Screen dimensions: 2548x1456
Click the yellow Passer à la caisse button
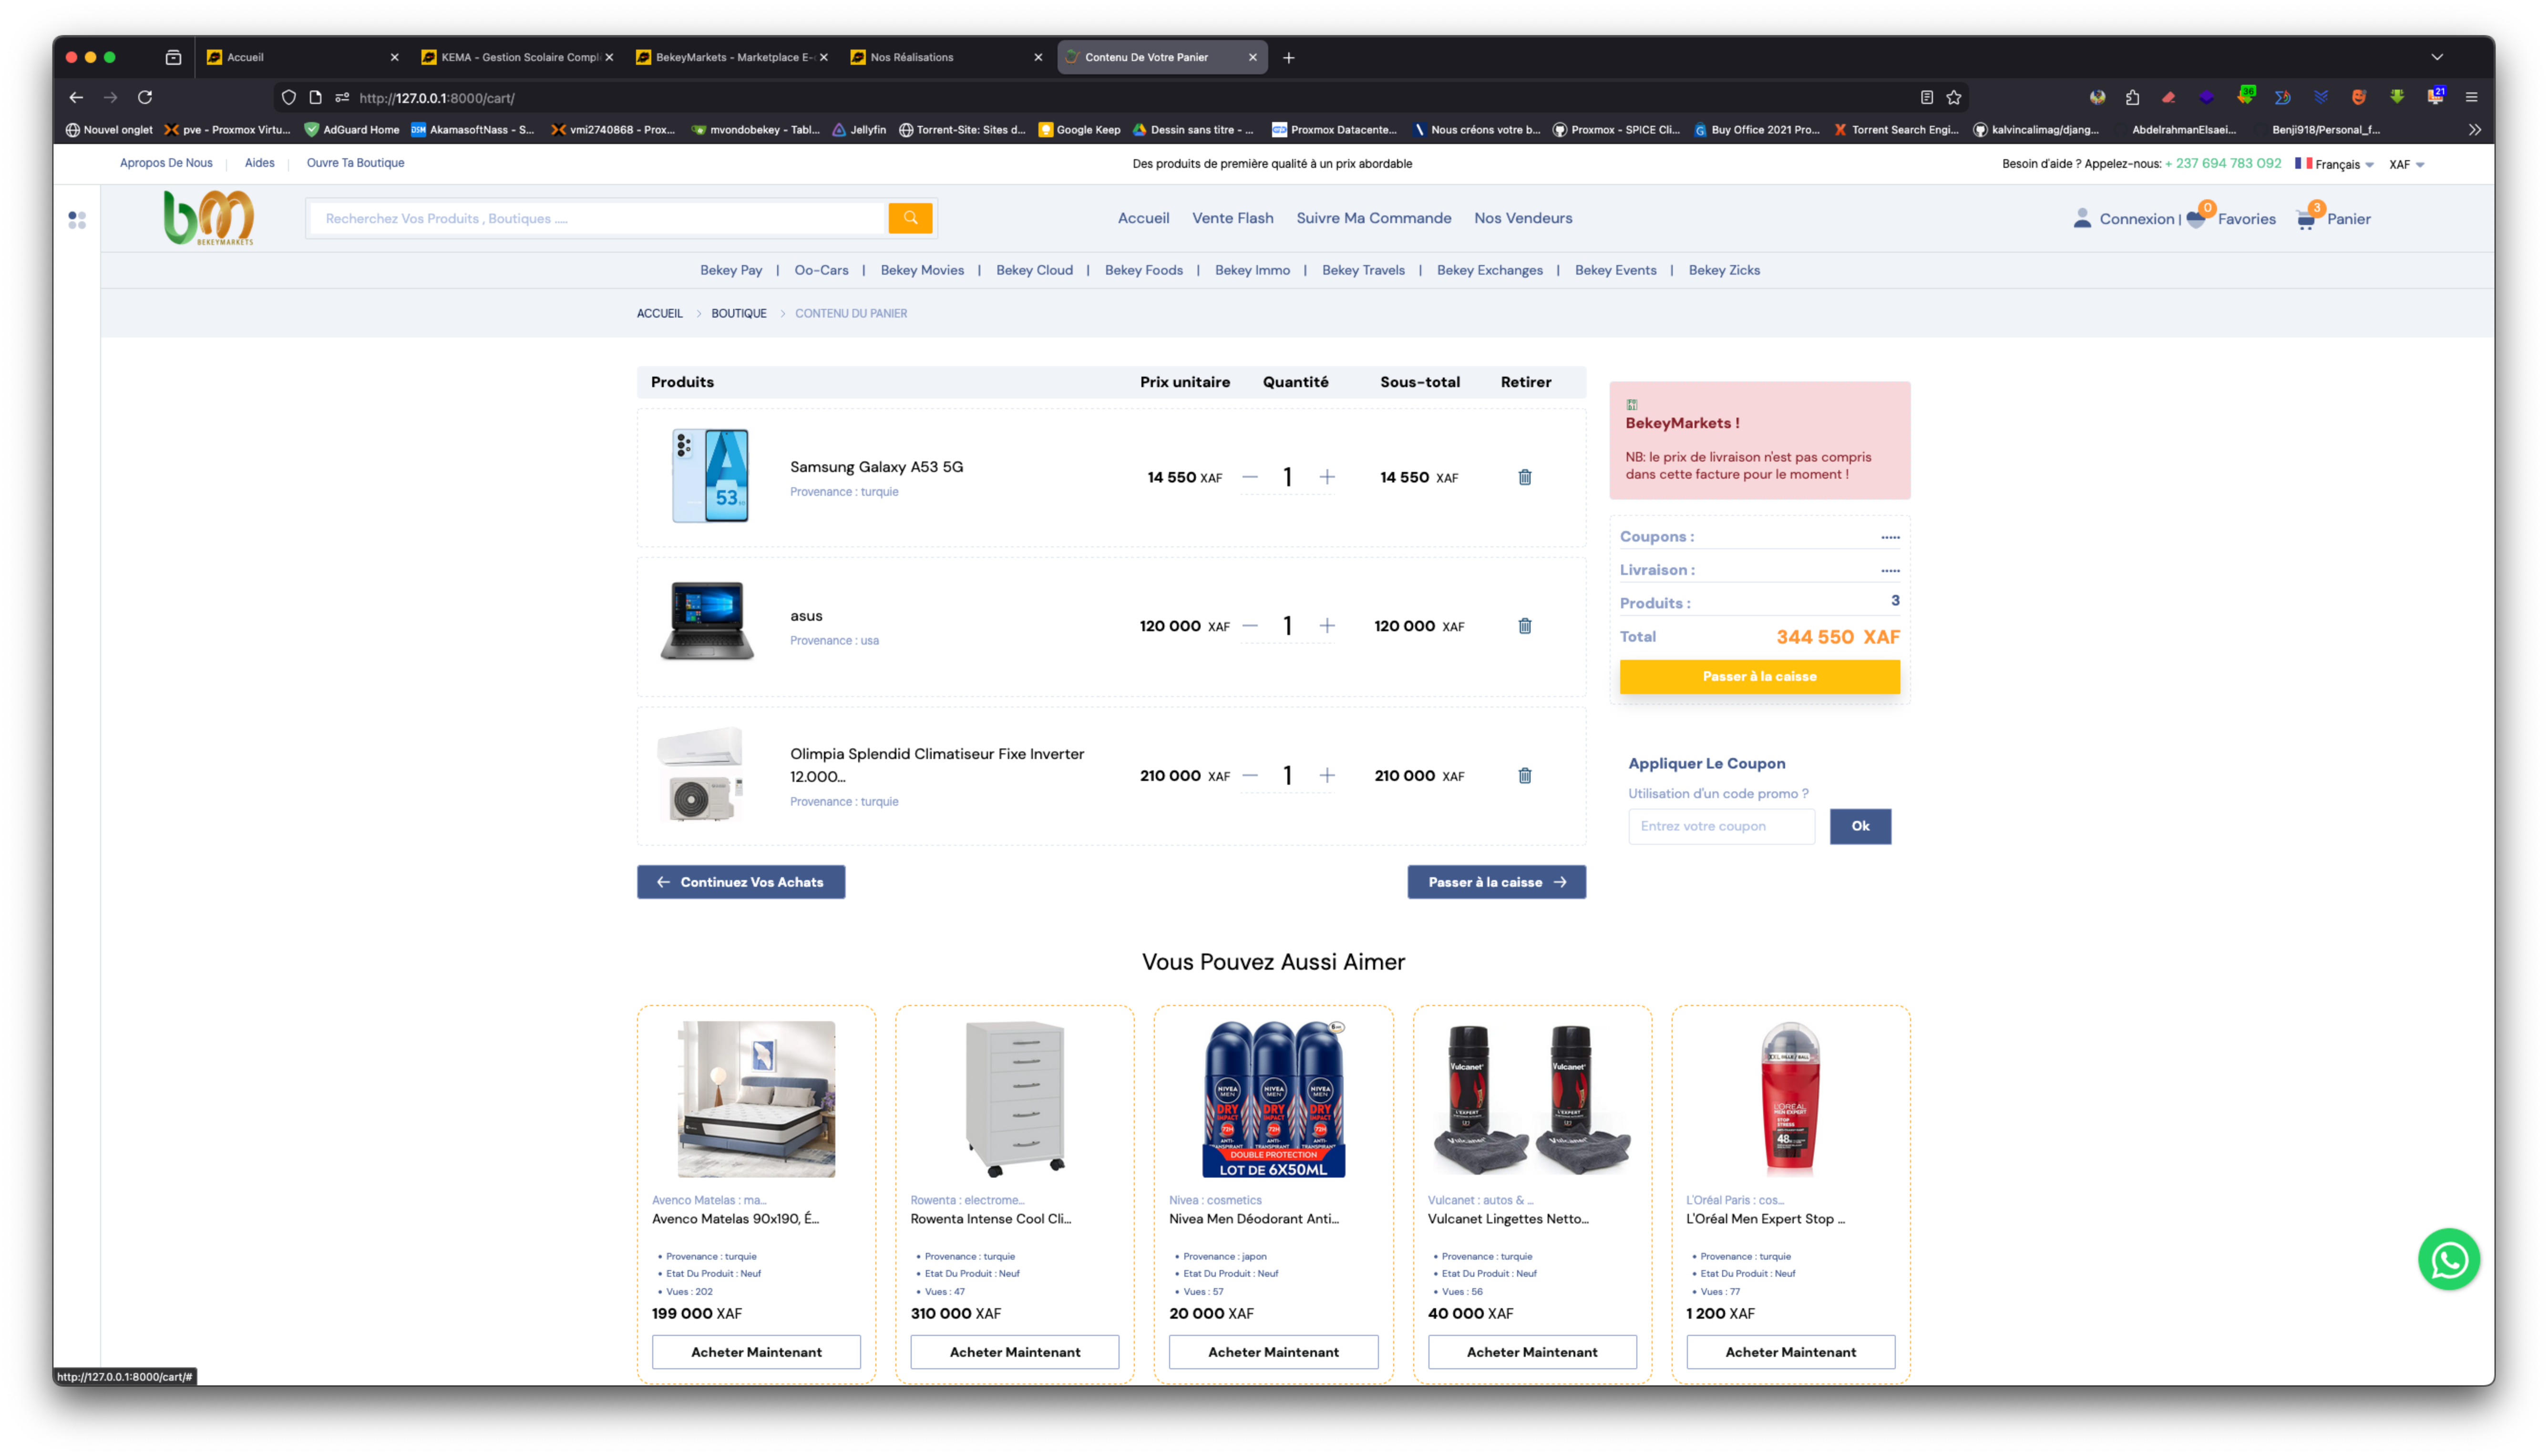(x=1759, y=676)
